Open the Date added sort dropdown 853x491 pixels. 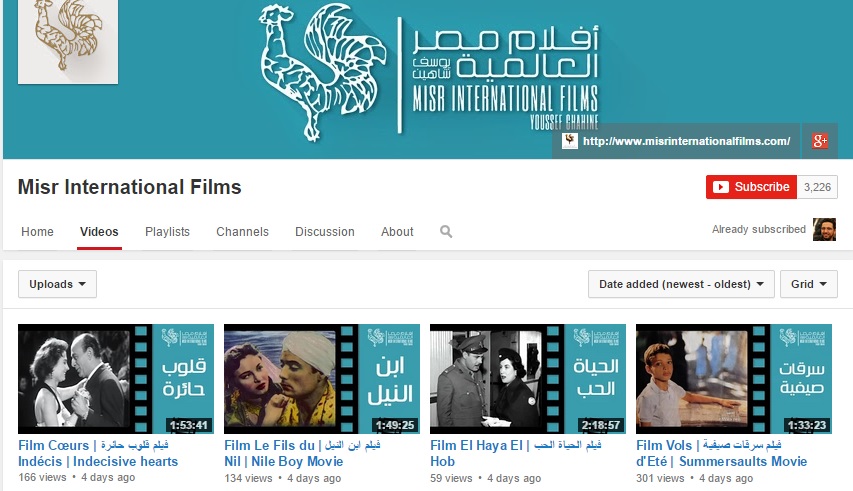(681, 284)
